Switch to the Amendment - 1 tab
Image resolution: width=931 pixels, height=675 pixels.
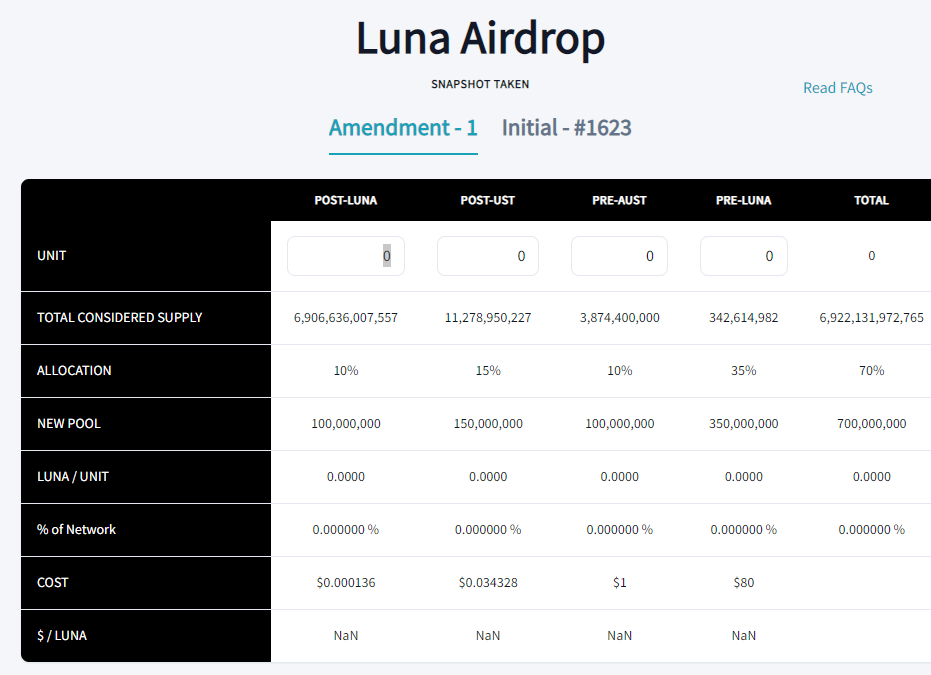(403, 128)
